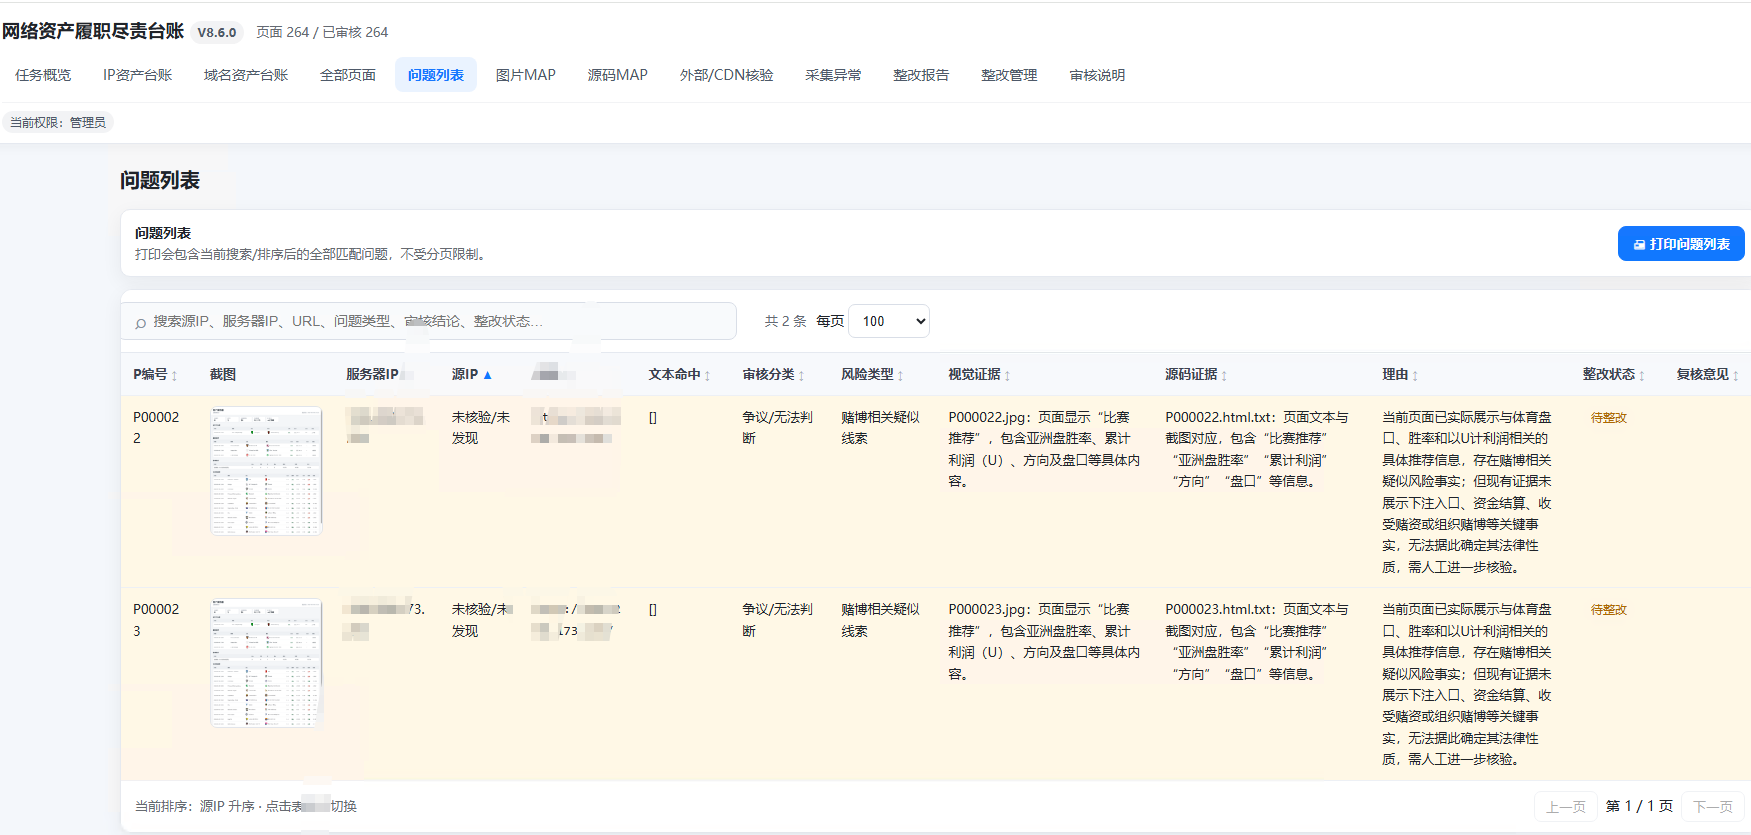Click 网络资产履职尽责台账 title
Image resolution: width=1751 pixels, height=835 pixels.
tap(93, 31)
